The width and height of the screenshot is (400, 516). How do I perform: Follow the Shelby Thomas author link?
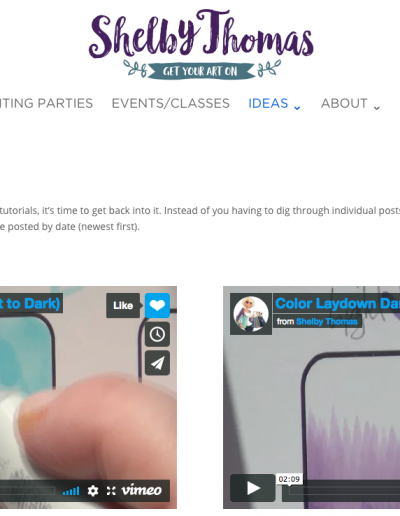[x=327, y=321]
